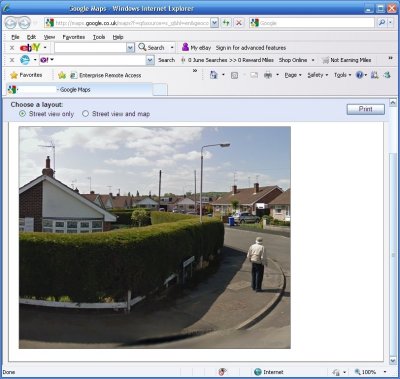This screenshot has height=379, width=400.
Task: Go back with the browser Back arrow
Action: coord(11,23)
